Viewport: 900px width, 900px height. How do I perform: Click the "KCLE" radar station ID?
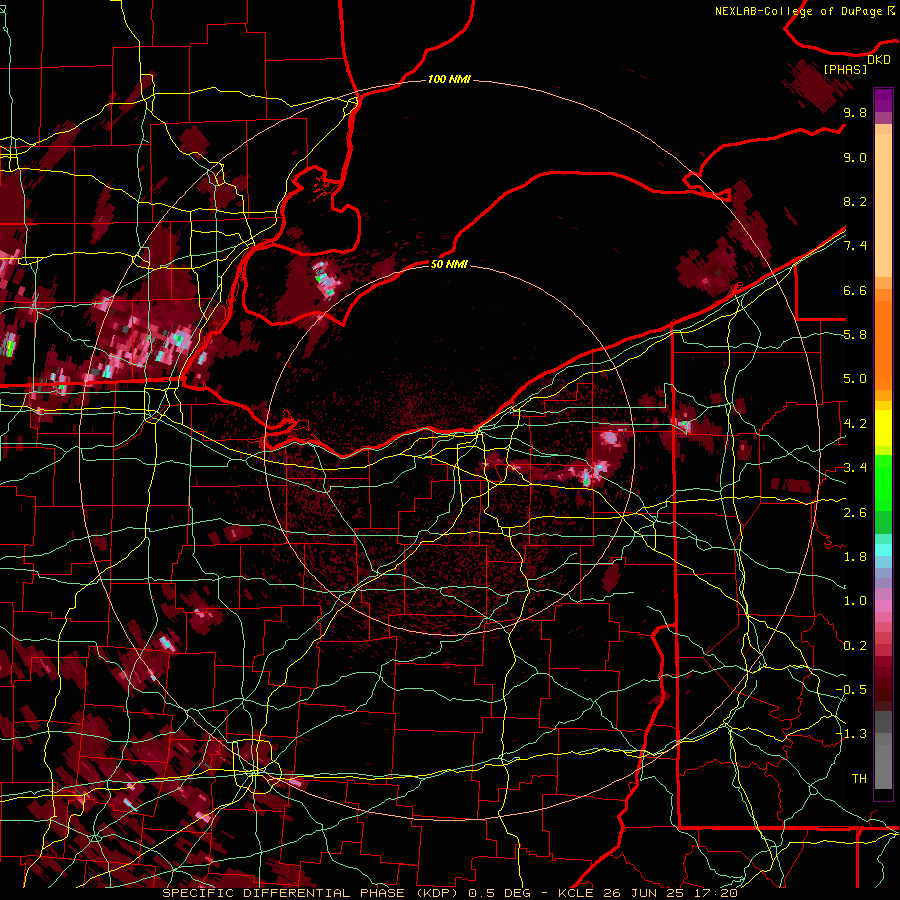tap(576, 893)
